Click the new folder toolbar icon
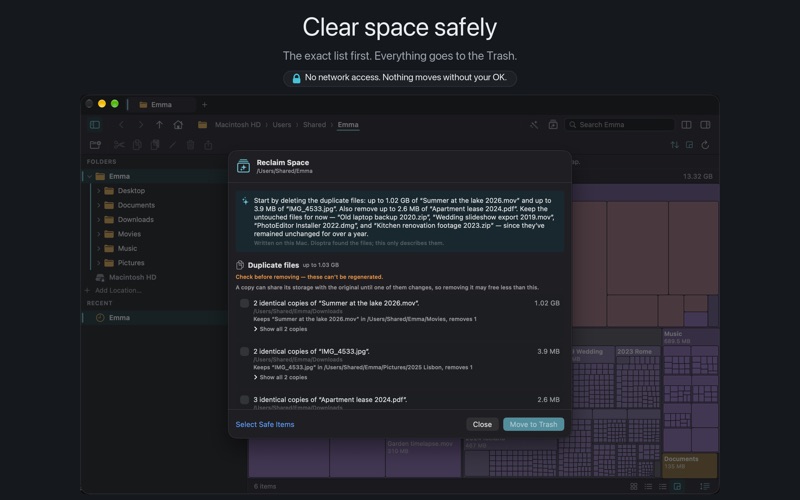Viewport: 800px width, 500px height. [95, 145]
